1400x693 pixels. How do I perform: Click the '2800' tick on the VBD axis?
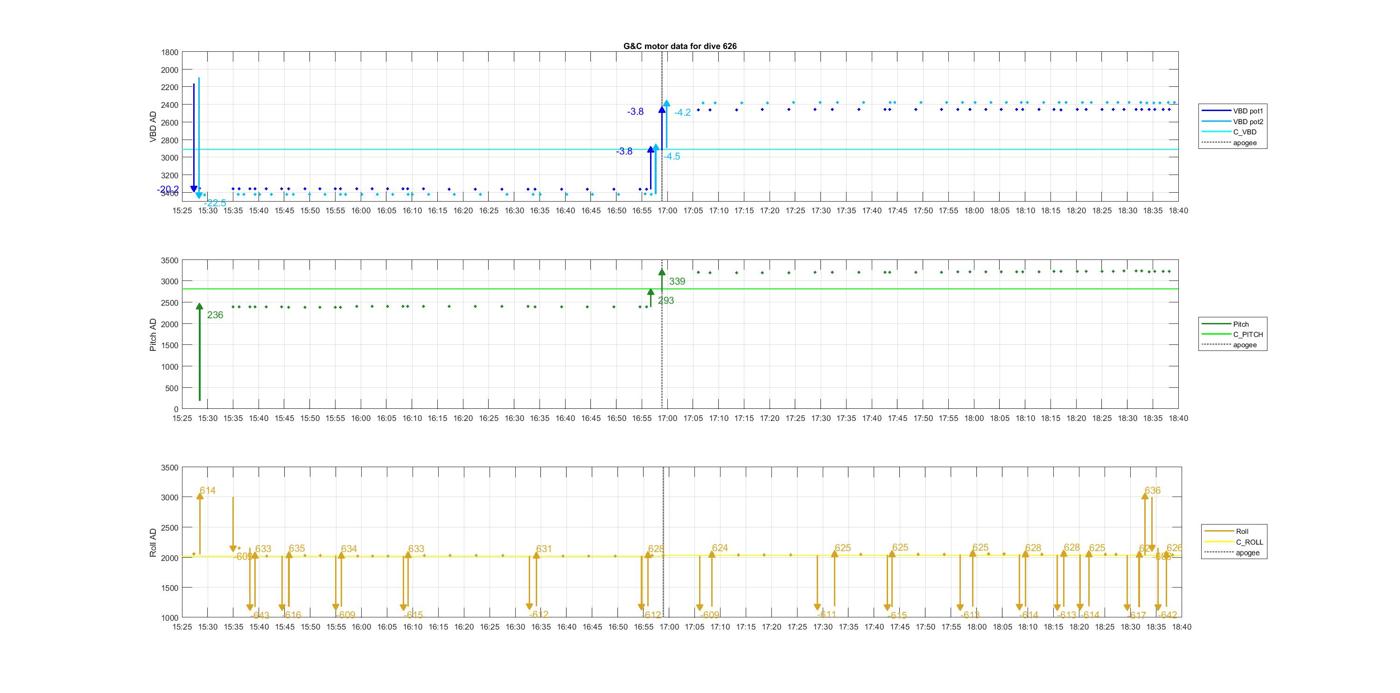coord(169,140)
